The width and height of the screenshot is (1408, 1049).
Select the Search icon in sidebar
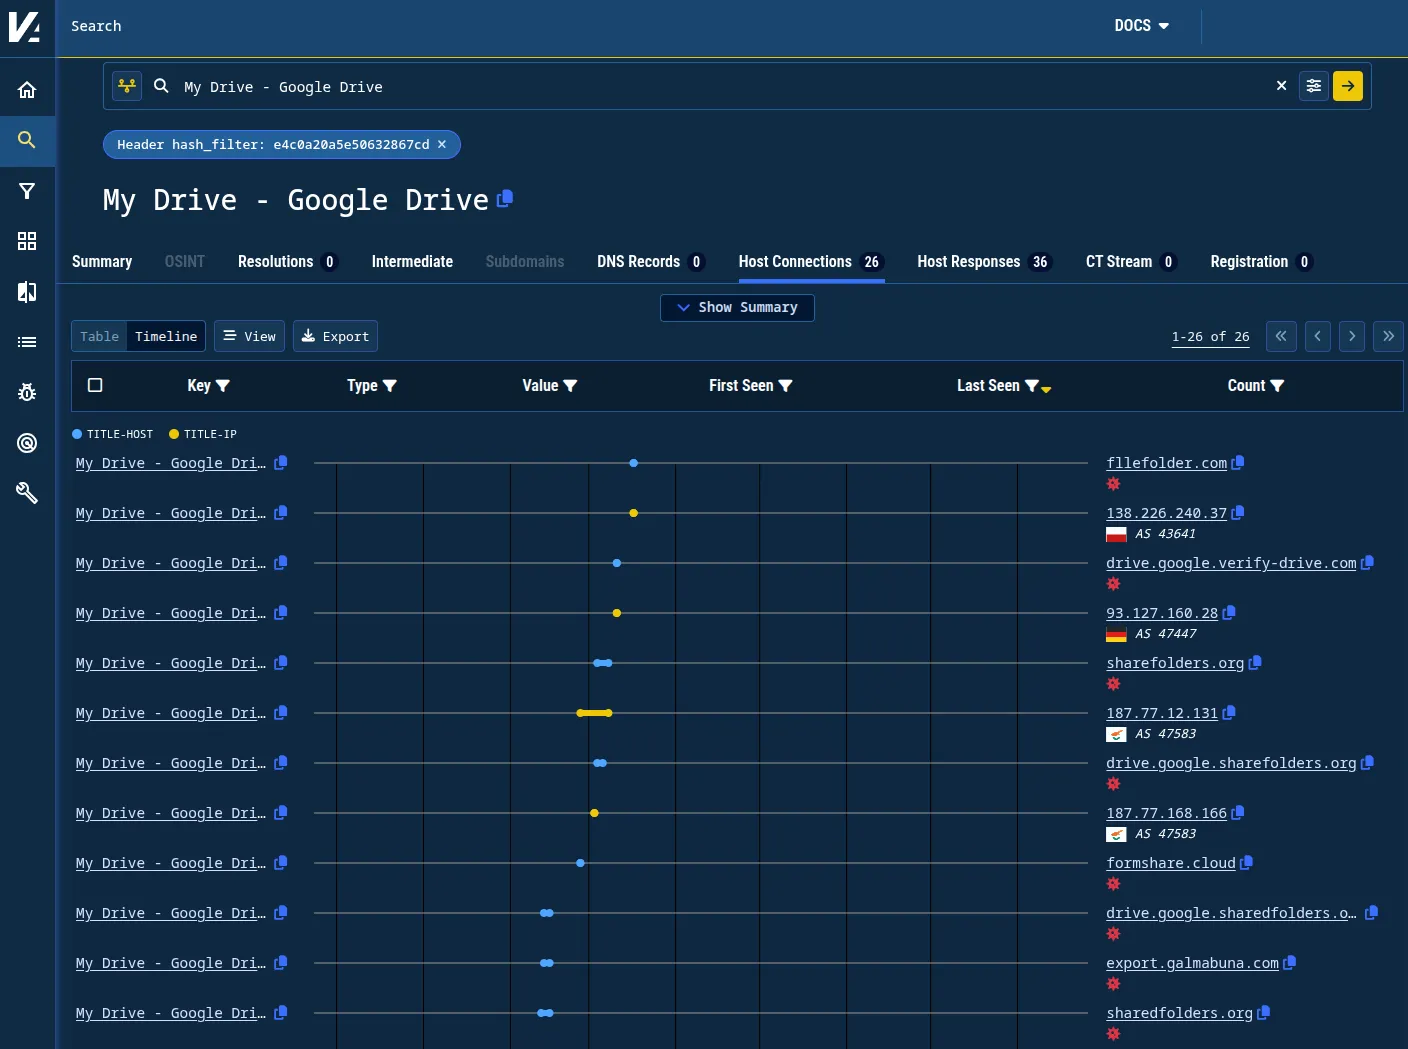click(x=27, y=140)
